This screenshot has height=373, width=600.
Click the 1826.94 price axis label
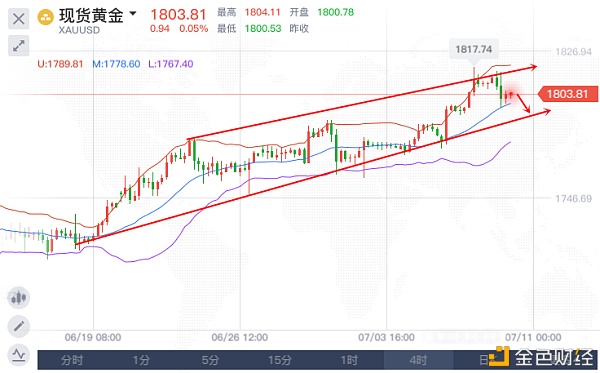(x=573, y=52)
